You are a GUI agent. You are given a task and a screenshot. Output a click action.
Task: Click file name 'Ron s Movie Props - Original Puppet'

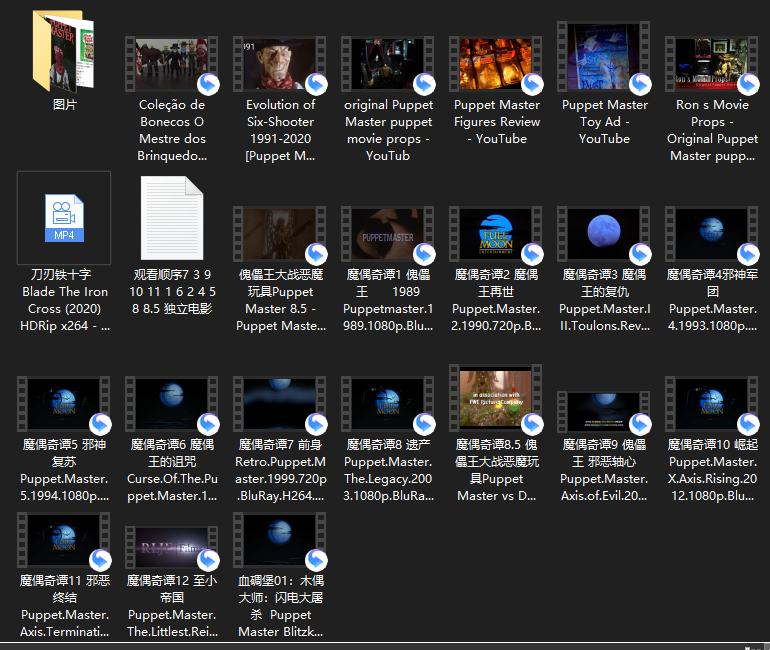(712, 130)
